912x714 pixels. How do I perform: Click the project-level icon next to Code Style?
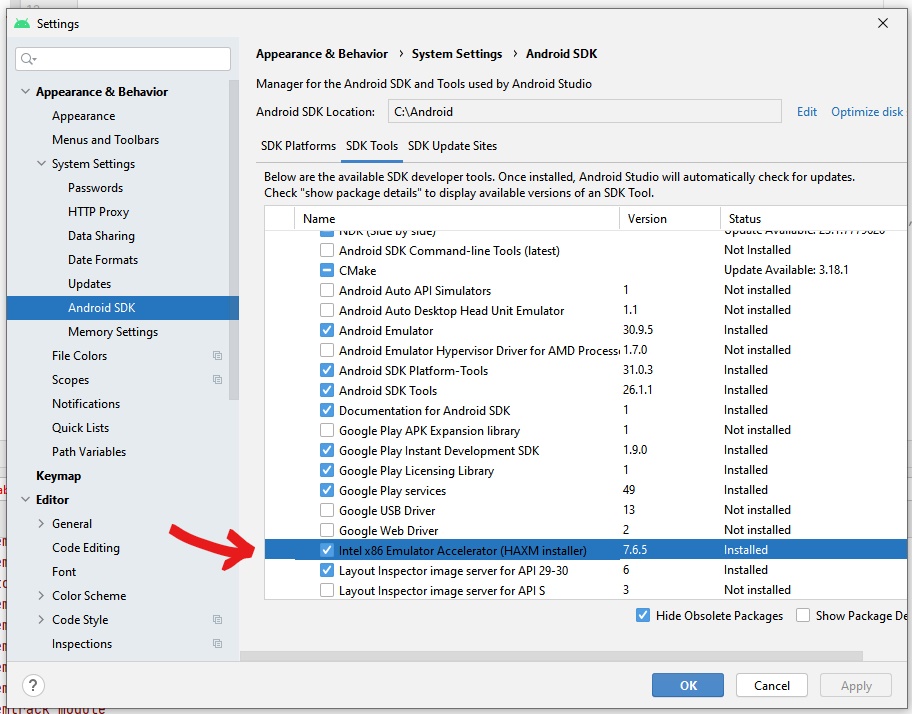pos(218,619)
